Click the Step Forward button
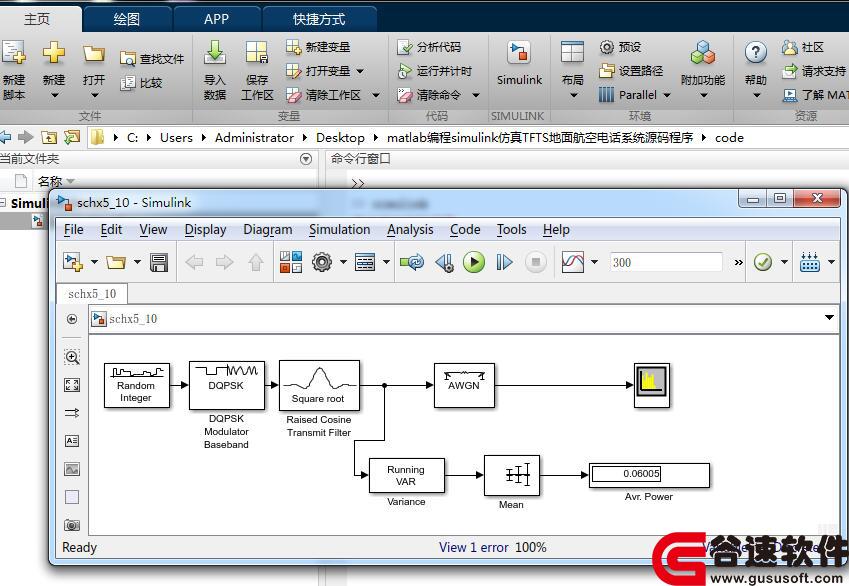The height and width of the screenshot is (586, 849). coord(504,263)
